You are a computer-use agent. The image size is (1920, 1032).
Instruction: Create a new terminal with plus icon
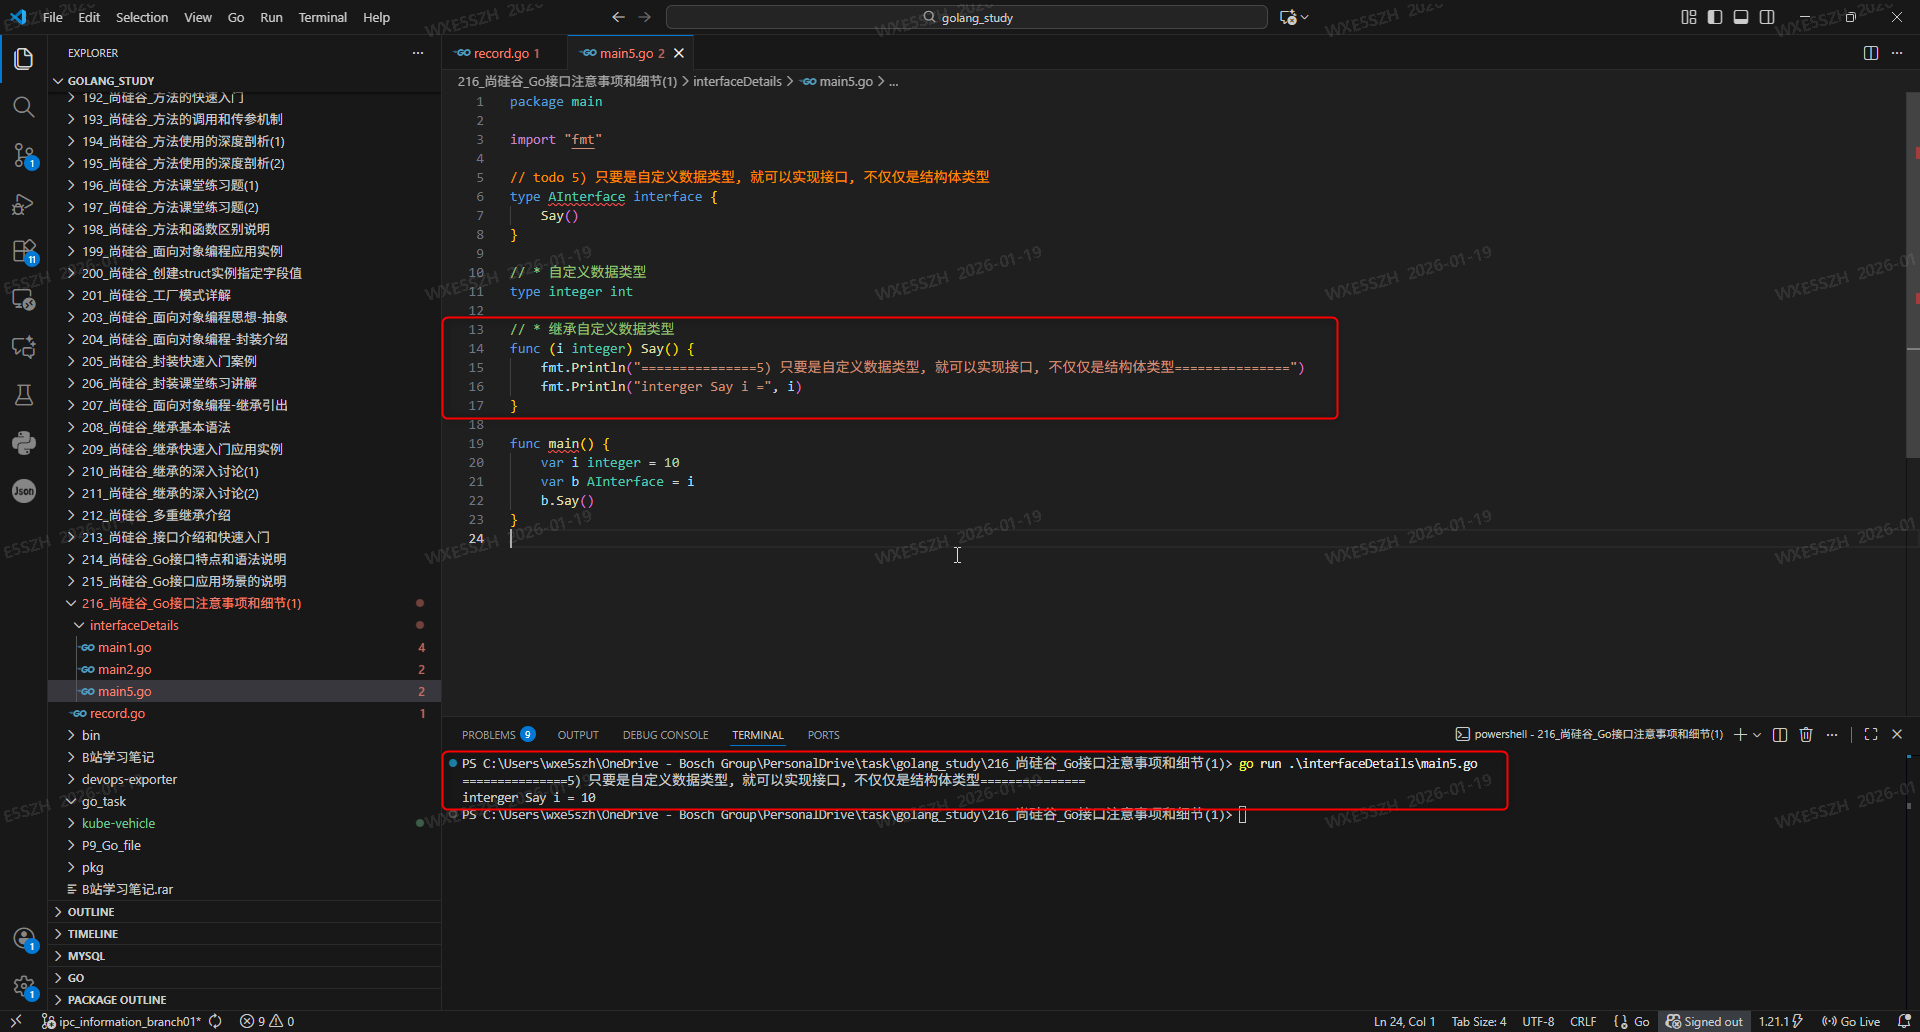click(x=1740, y=734)
